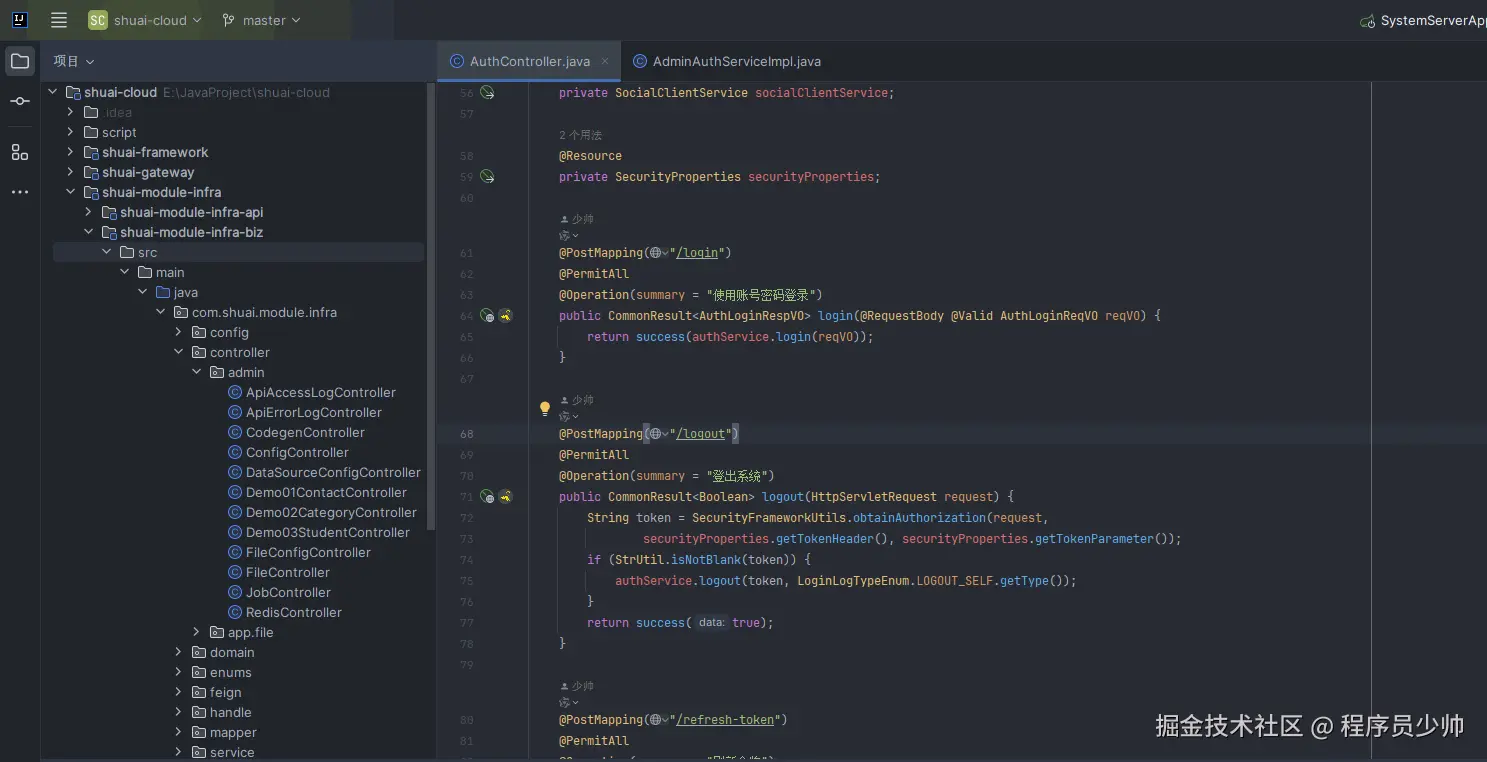Close the AuthController.java tab
Screen dimensions: 1487x762
coord(605,61)
